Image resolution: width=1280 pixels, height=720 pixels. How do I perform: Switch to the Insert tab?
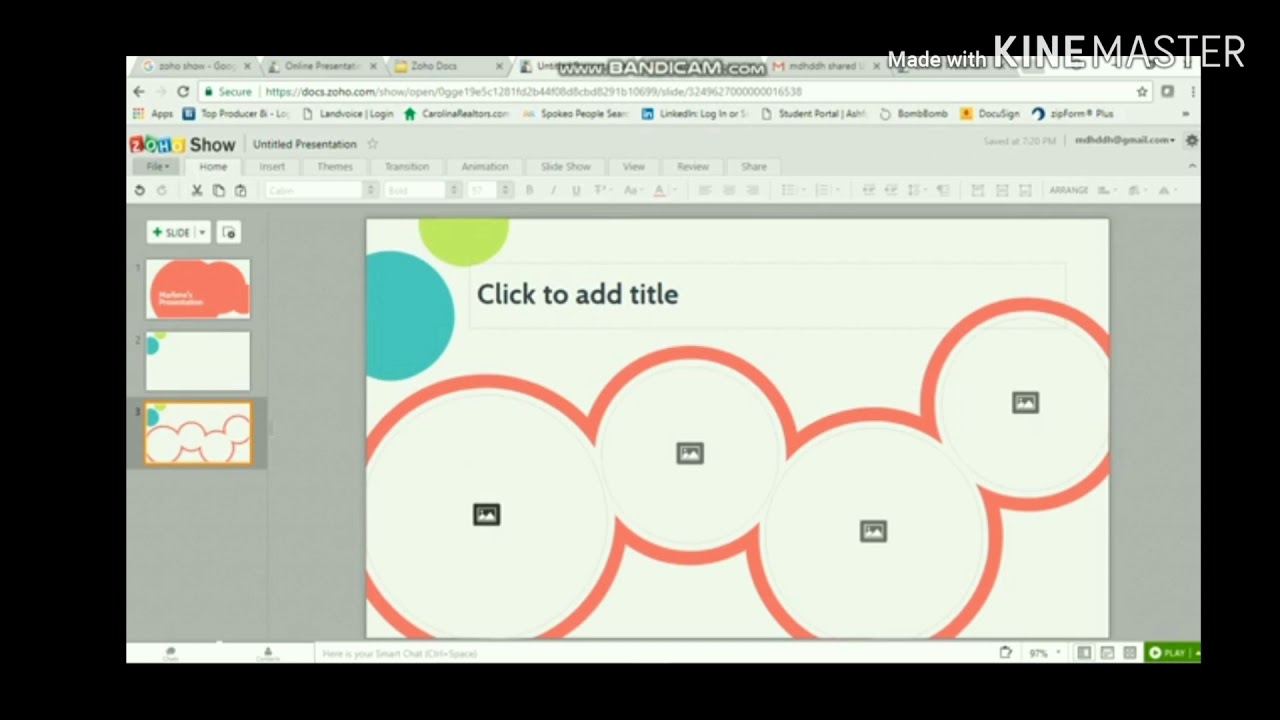(272, 167)
